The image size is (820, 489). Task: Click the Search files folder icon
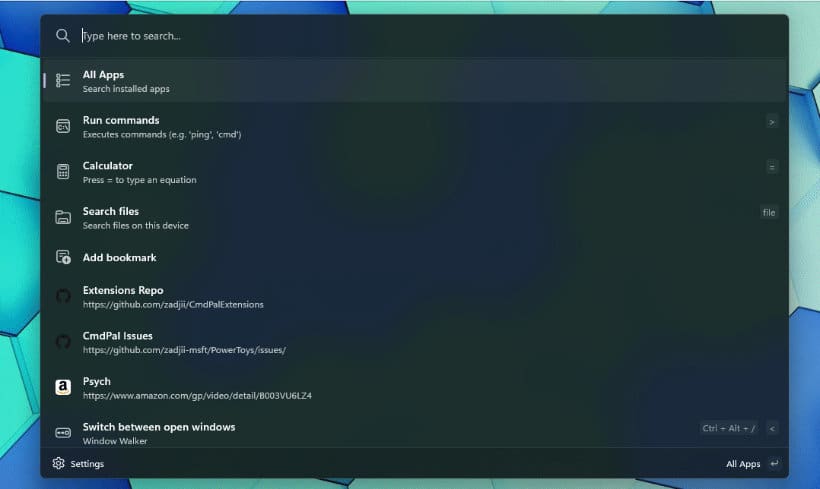(x=63, y=217)
